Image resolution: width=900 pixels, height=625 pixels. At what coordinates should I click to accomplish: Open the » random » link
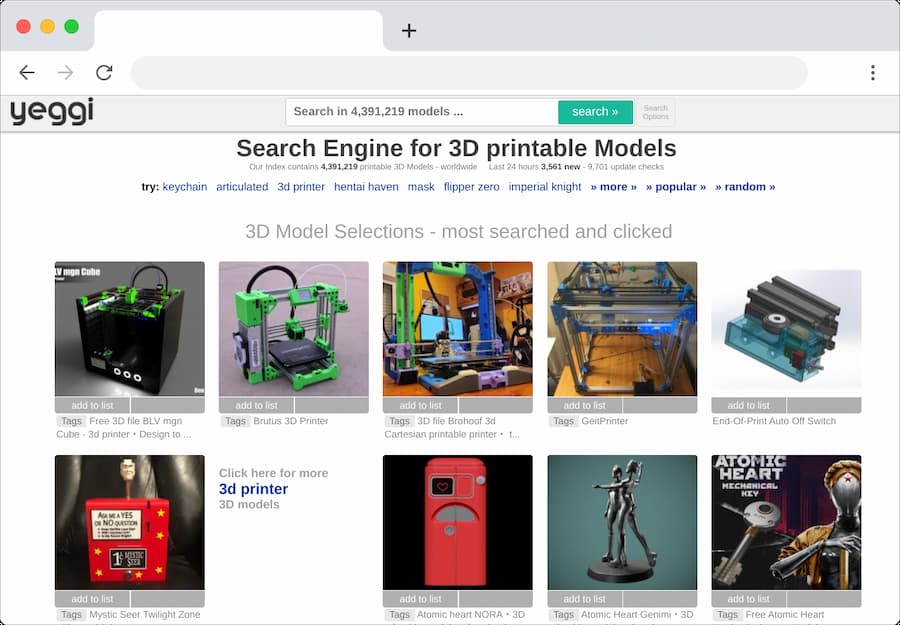pyautogui.click(x=745, y=187)
